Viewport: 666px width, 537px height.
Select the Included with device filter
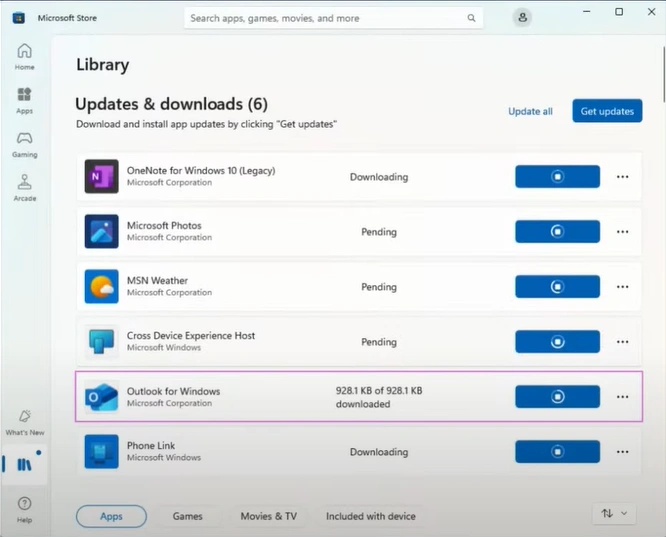(370, 516)
